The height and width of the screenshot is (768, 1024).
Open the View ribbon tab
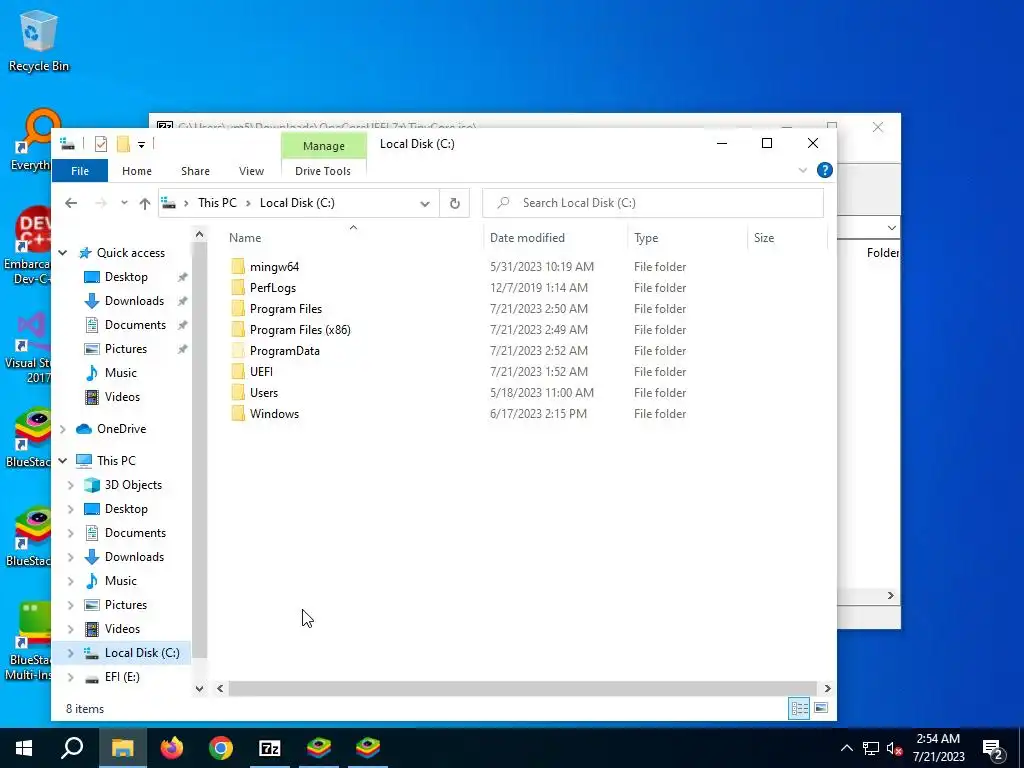click(x=251, y=171)
